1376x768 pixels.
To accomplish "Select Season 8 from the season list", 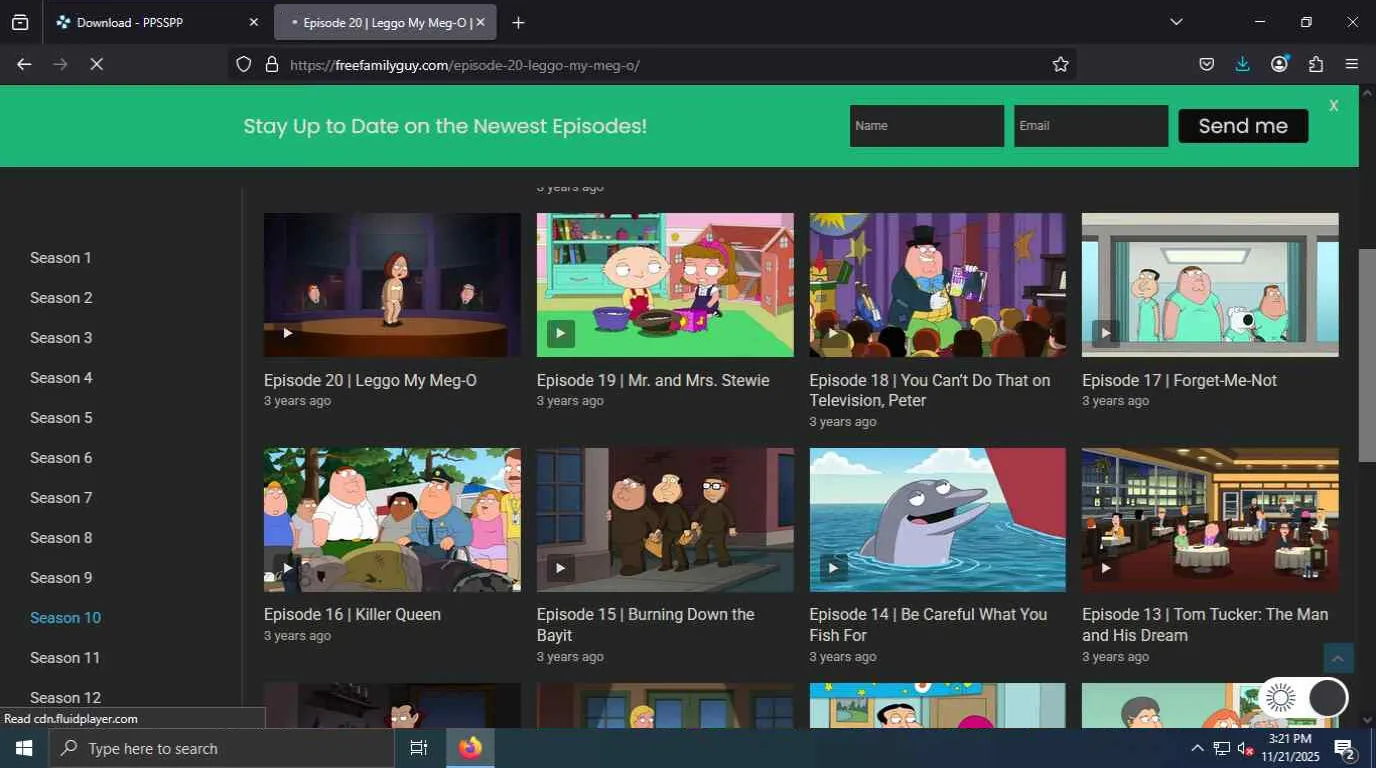I will [61, 538].
